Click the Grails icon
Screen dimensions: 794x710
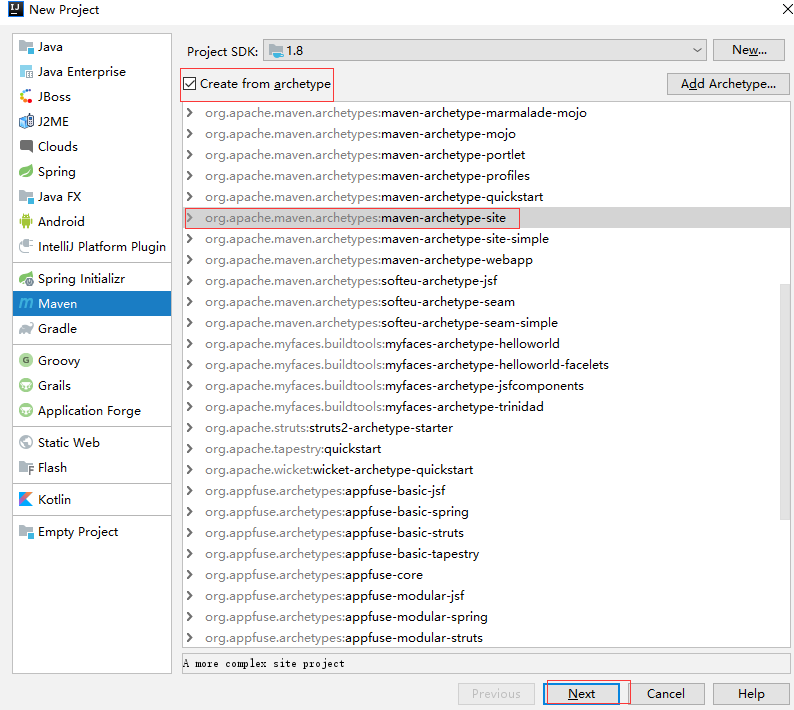pos(26,385)
